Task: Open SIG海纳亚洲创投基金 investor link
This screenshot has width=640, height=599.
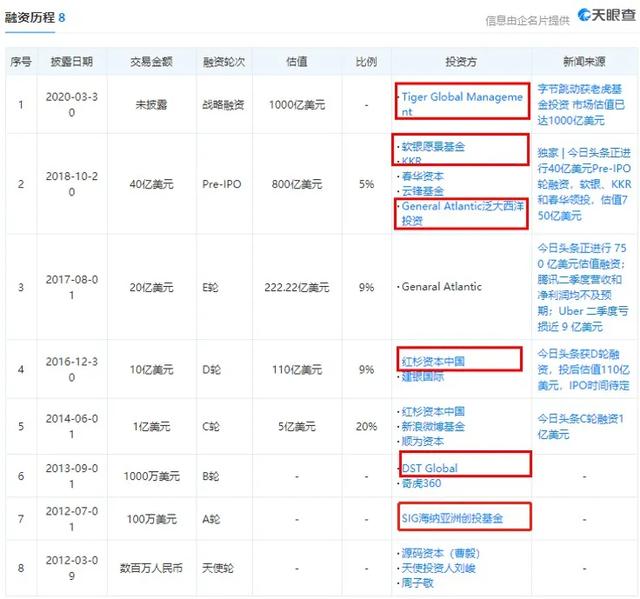Action: [x=452, y=518]
